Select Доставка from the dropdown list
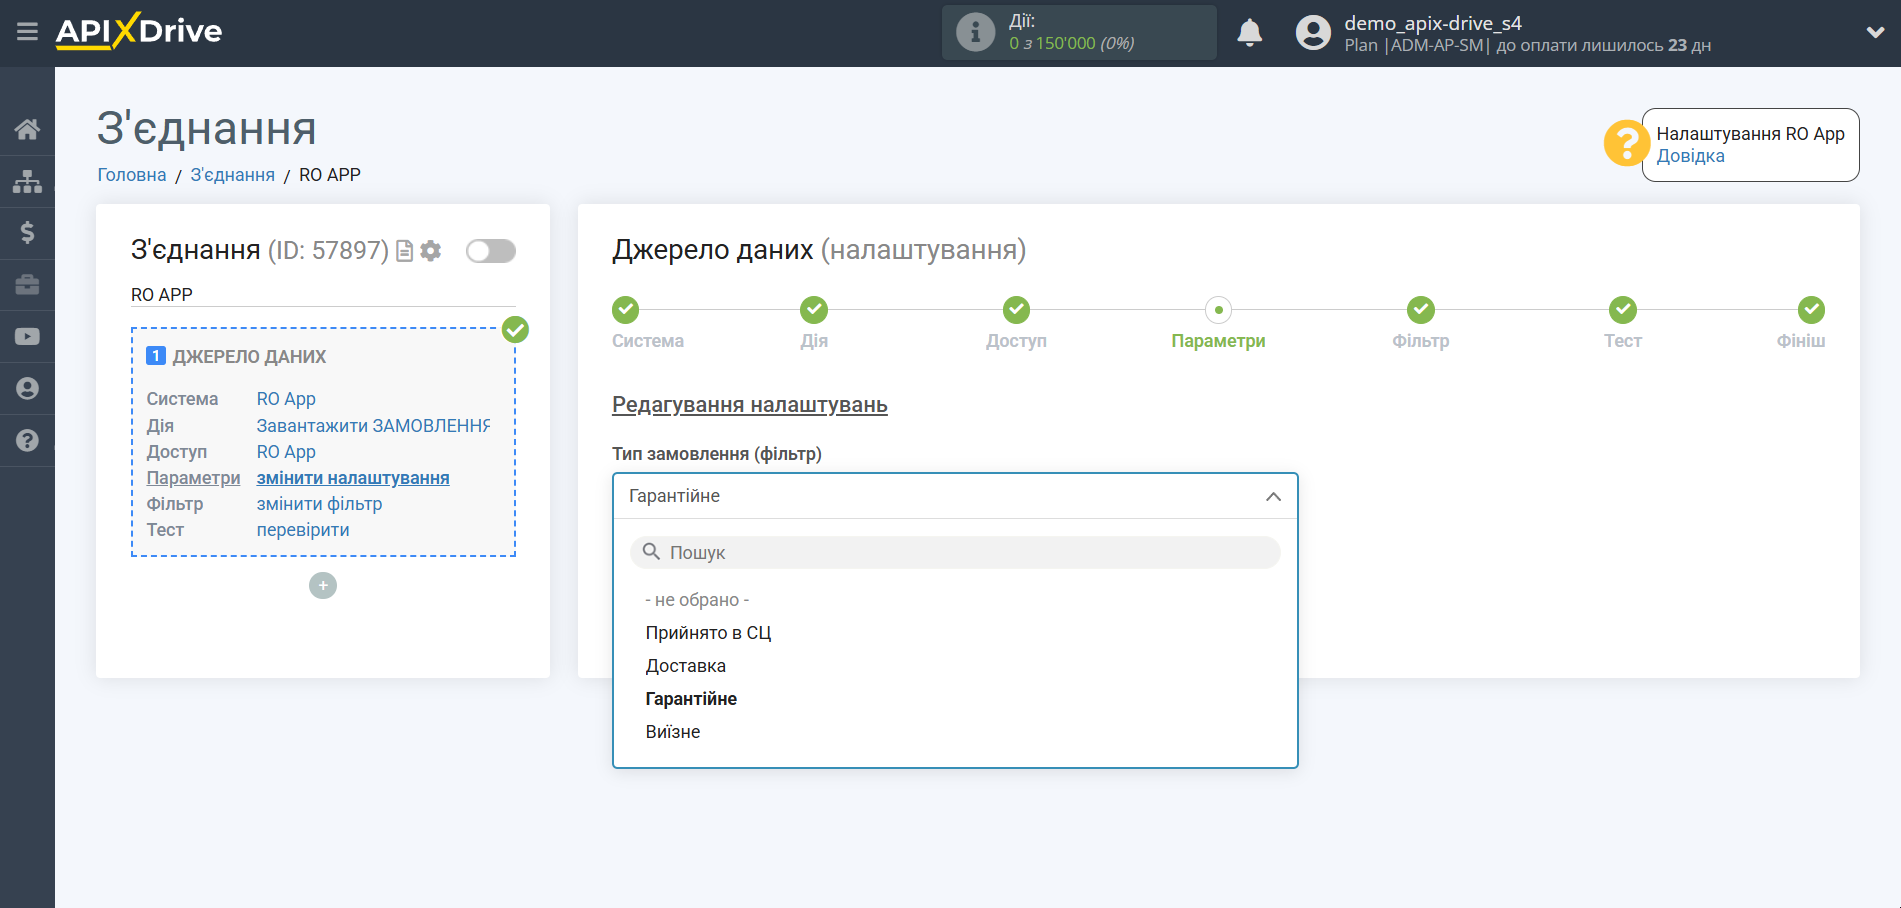This screenshot has height=908, width=1901. (x=685, y=664)
